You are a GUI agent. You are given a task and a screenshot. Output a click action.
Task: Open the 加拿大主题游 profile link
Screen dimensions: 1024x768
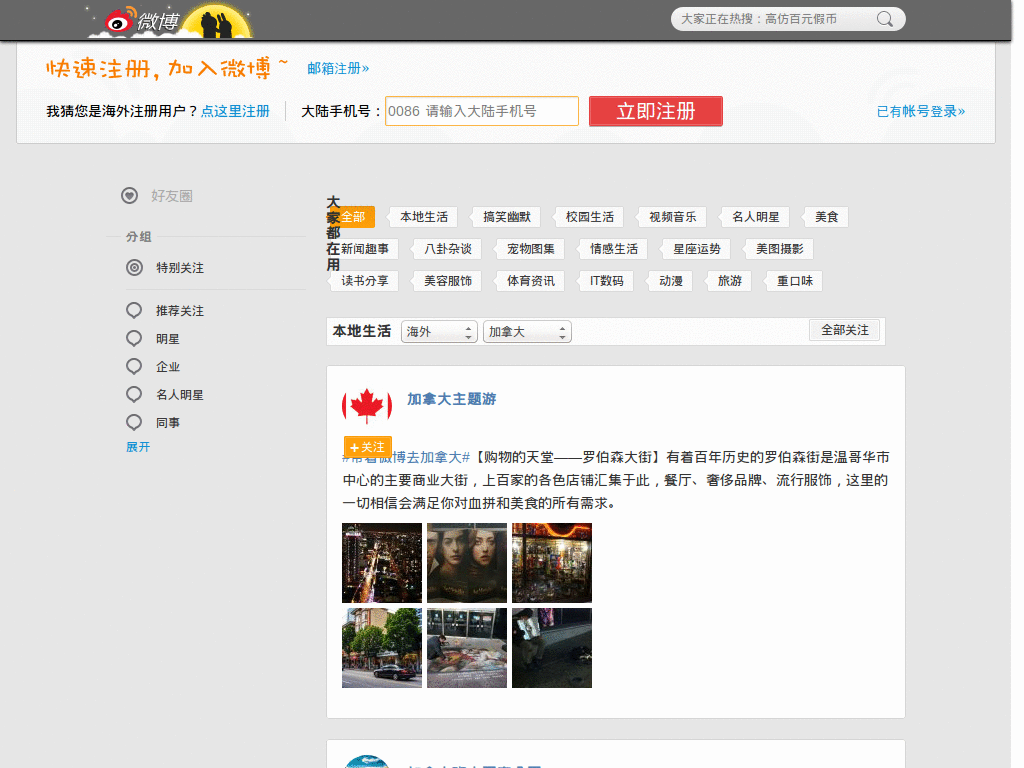click(452, 399)
